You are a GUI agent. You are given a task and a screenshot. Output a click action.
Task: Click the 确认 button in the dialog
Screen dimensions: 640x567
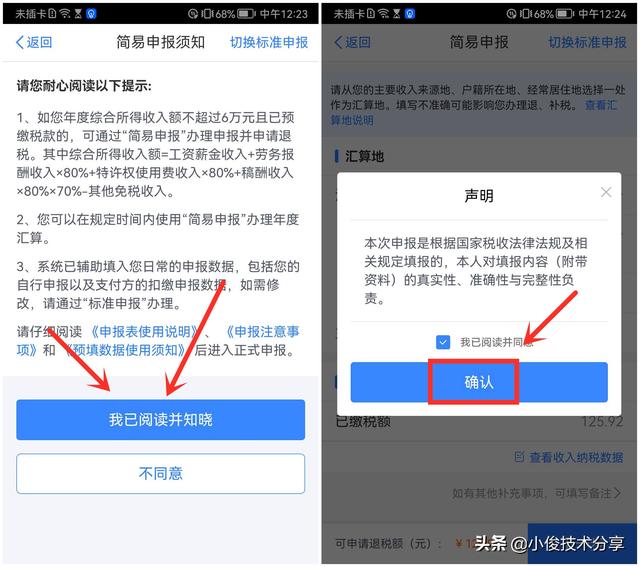(x=479, y=382)
